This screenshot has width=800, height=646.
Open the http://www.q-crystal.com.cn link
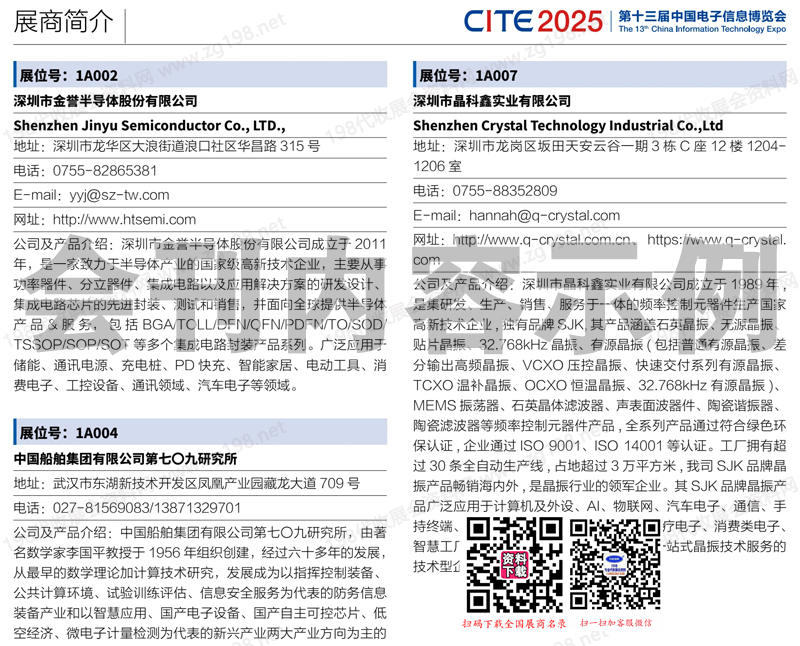pyautogui.click(x=545, y=240)
